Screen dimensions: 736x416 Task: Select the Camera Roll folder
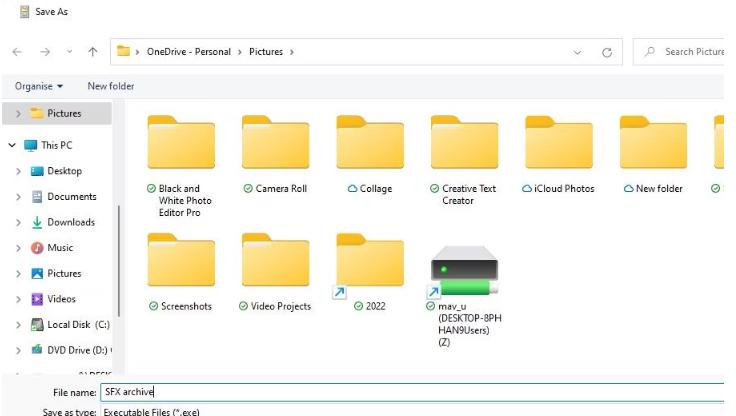(276, 155)
